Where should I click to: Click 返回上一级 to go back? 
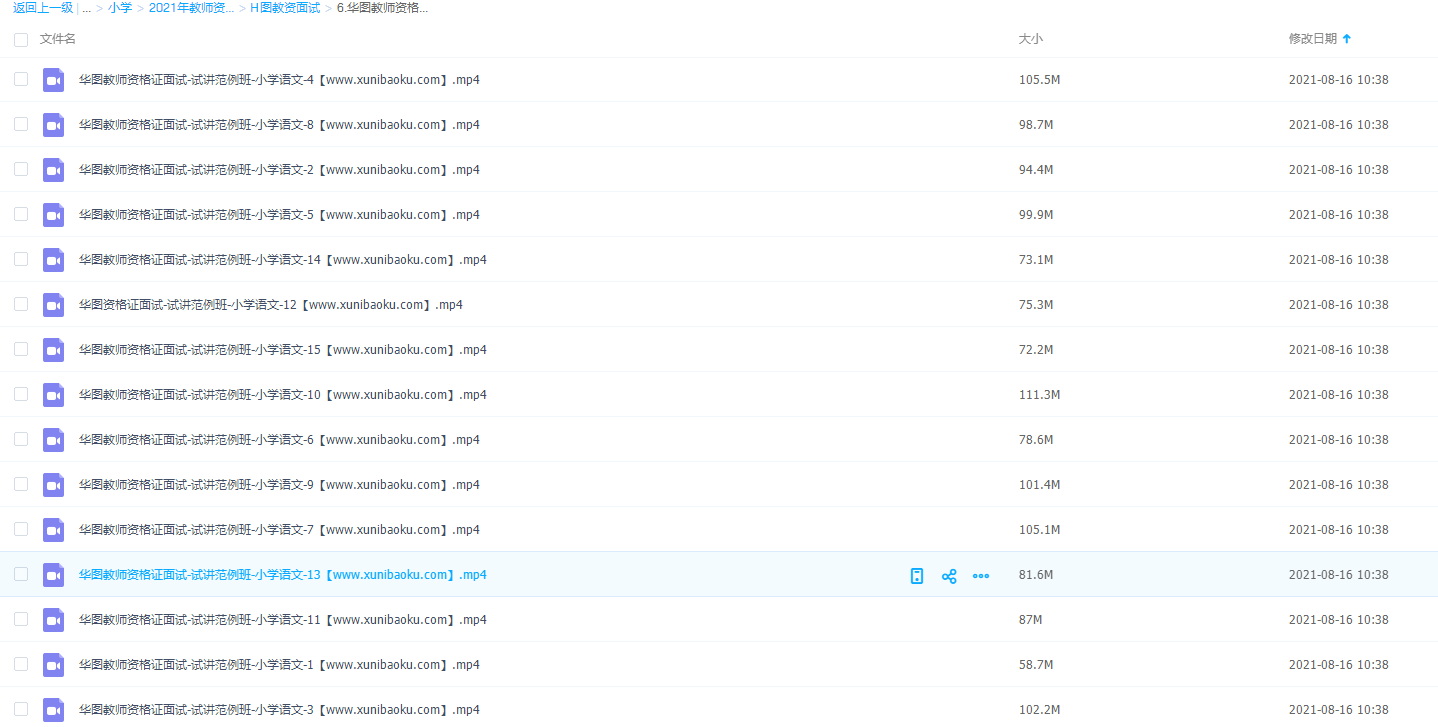click(x=42, y=8)
